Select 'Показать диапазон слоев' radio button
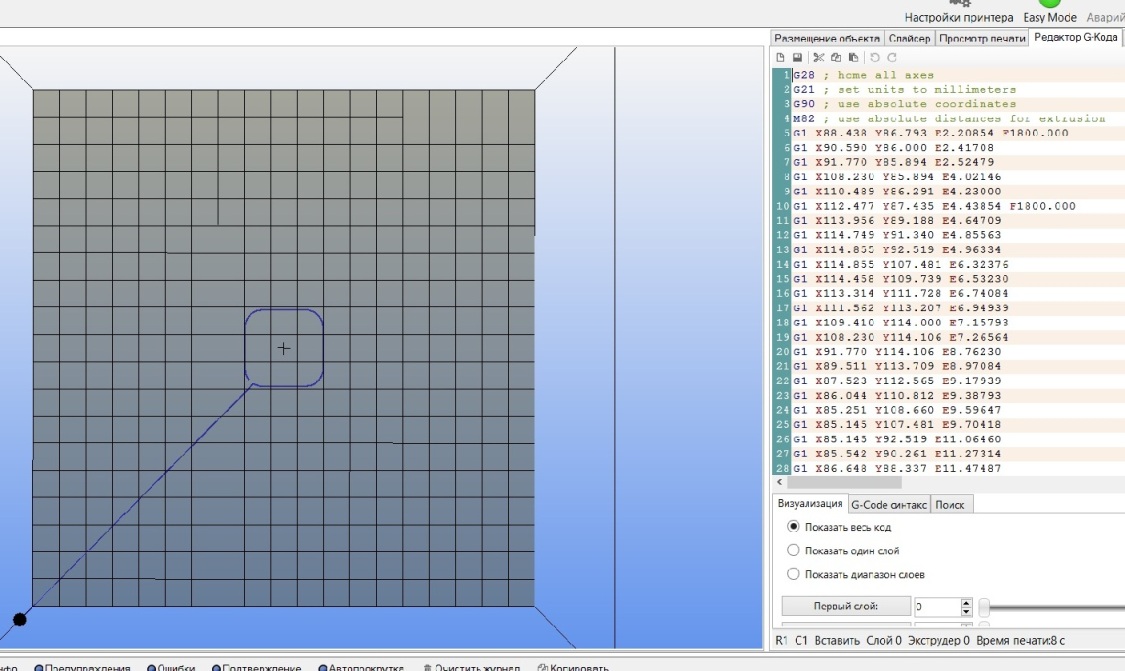 tap(794, 574)
